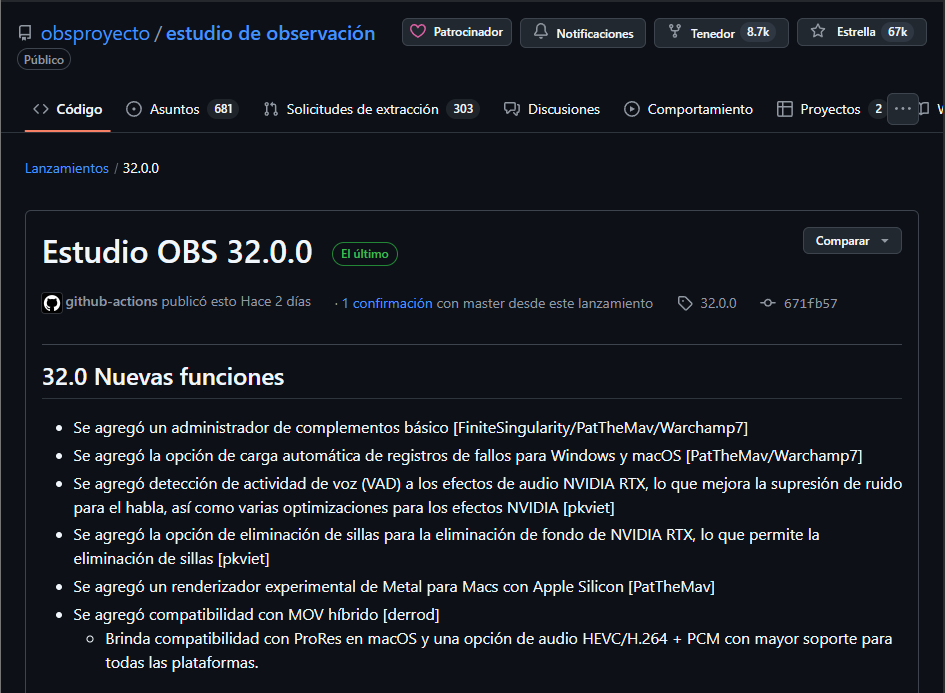Open Solicitudes de extracción tab
Image resolution: width=945 pixels, height=693 pixels.
pyautogui.click(x=371, y=109)
